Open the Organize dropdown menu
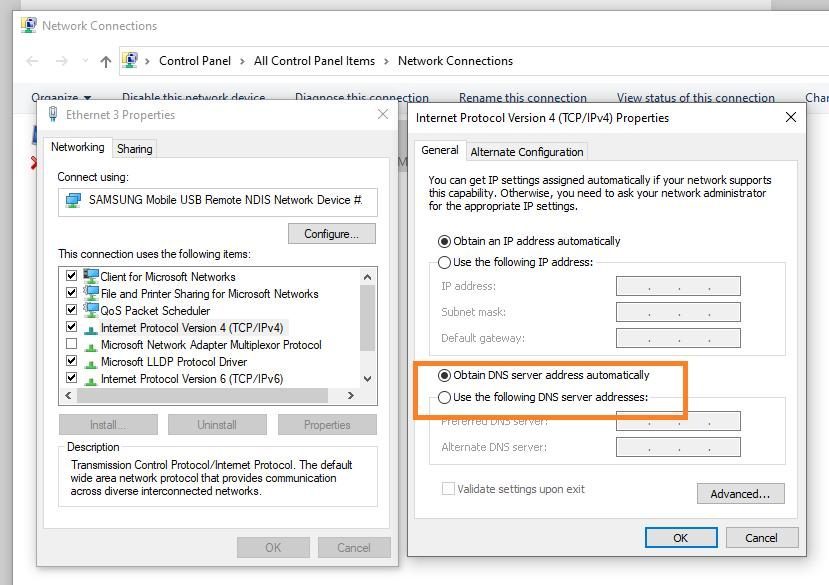This screenshot has width=829, height=585. 61,97
